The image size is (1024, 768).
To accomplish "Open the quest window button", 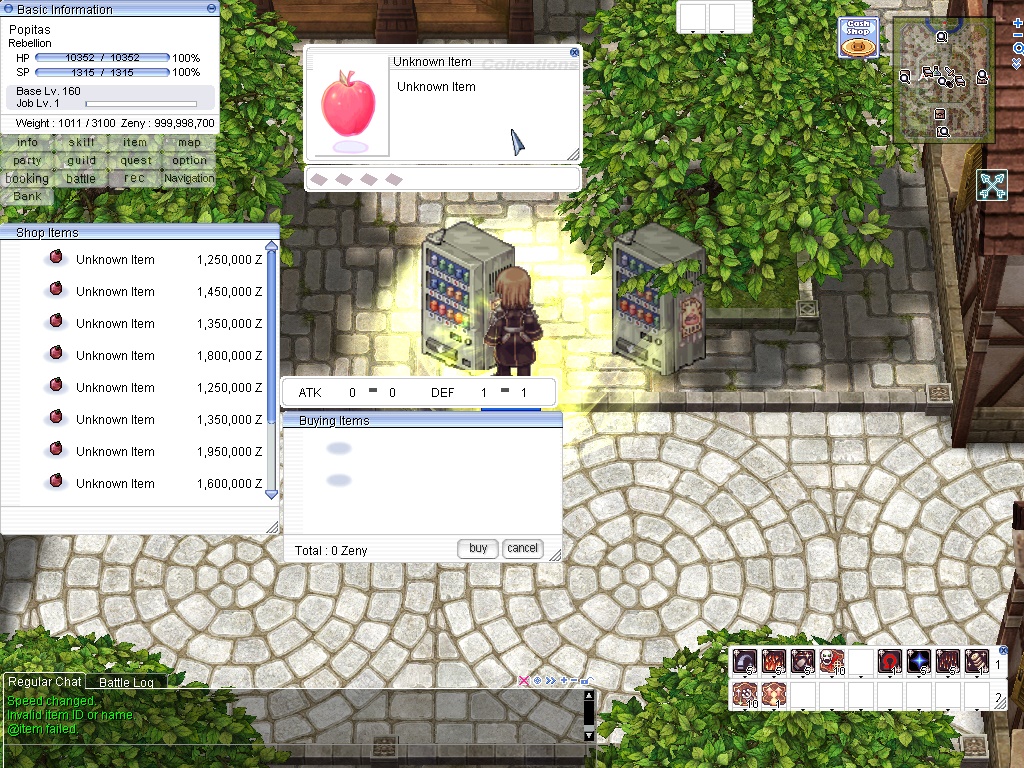I will tap(135, 161).
